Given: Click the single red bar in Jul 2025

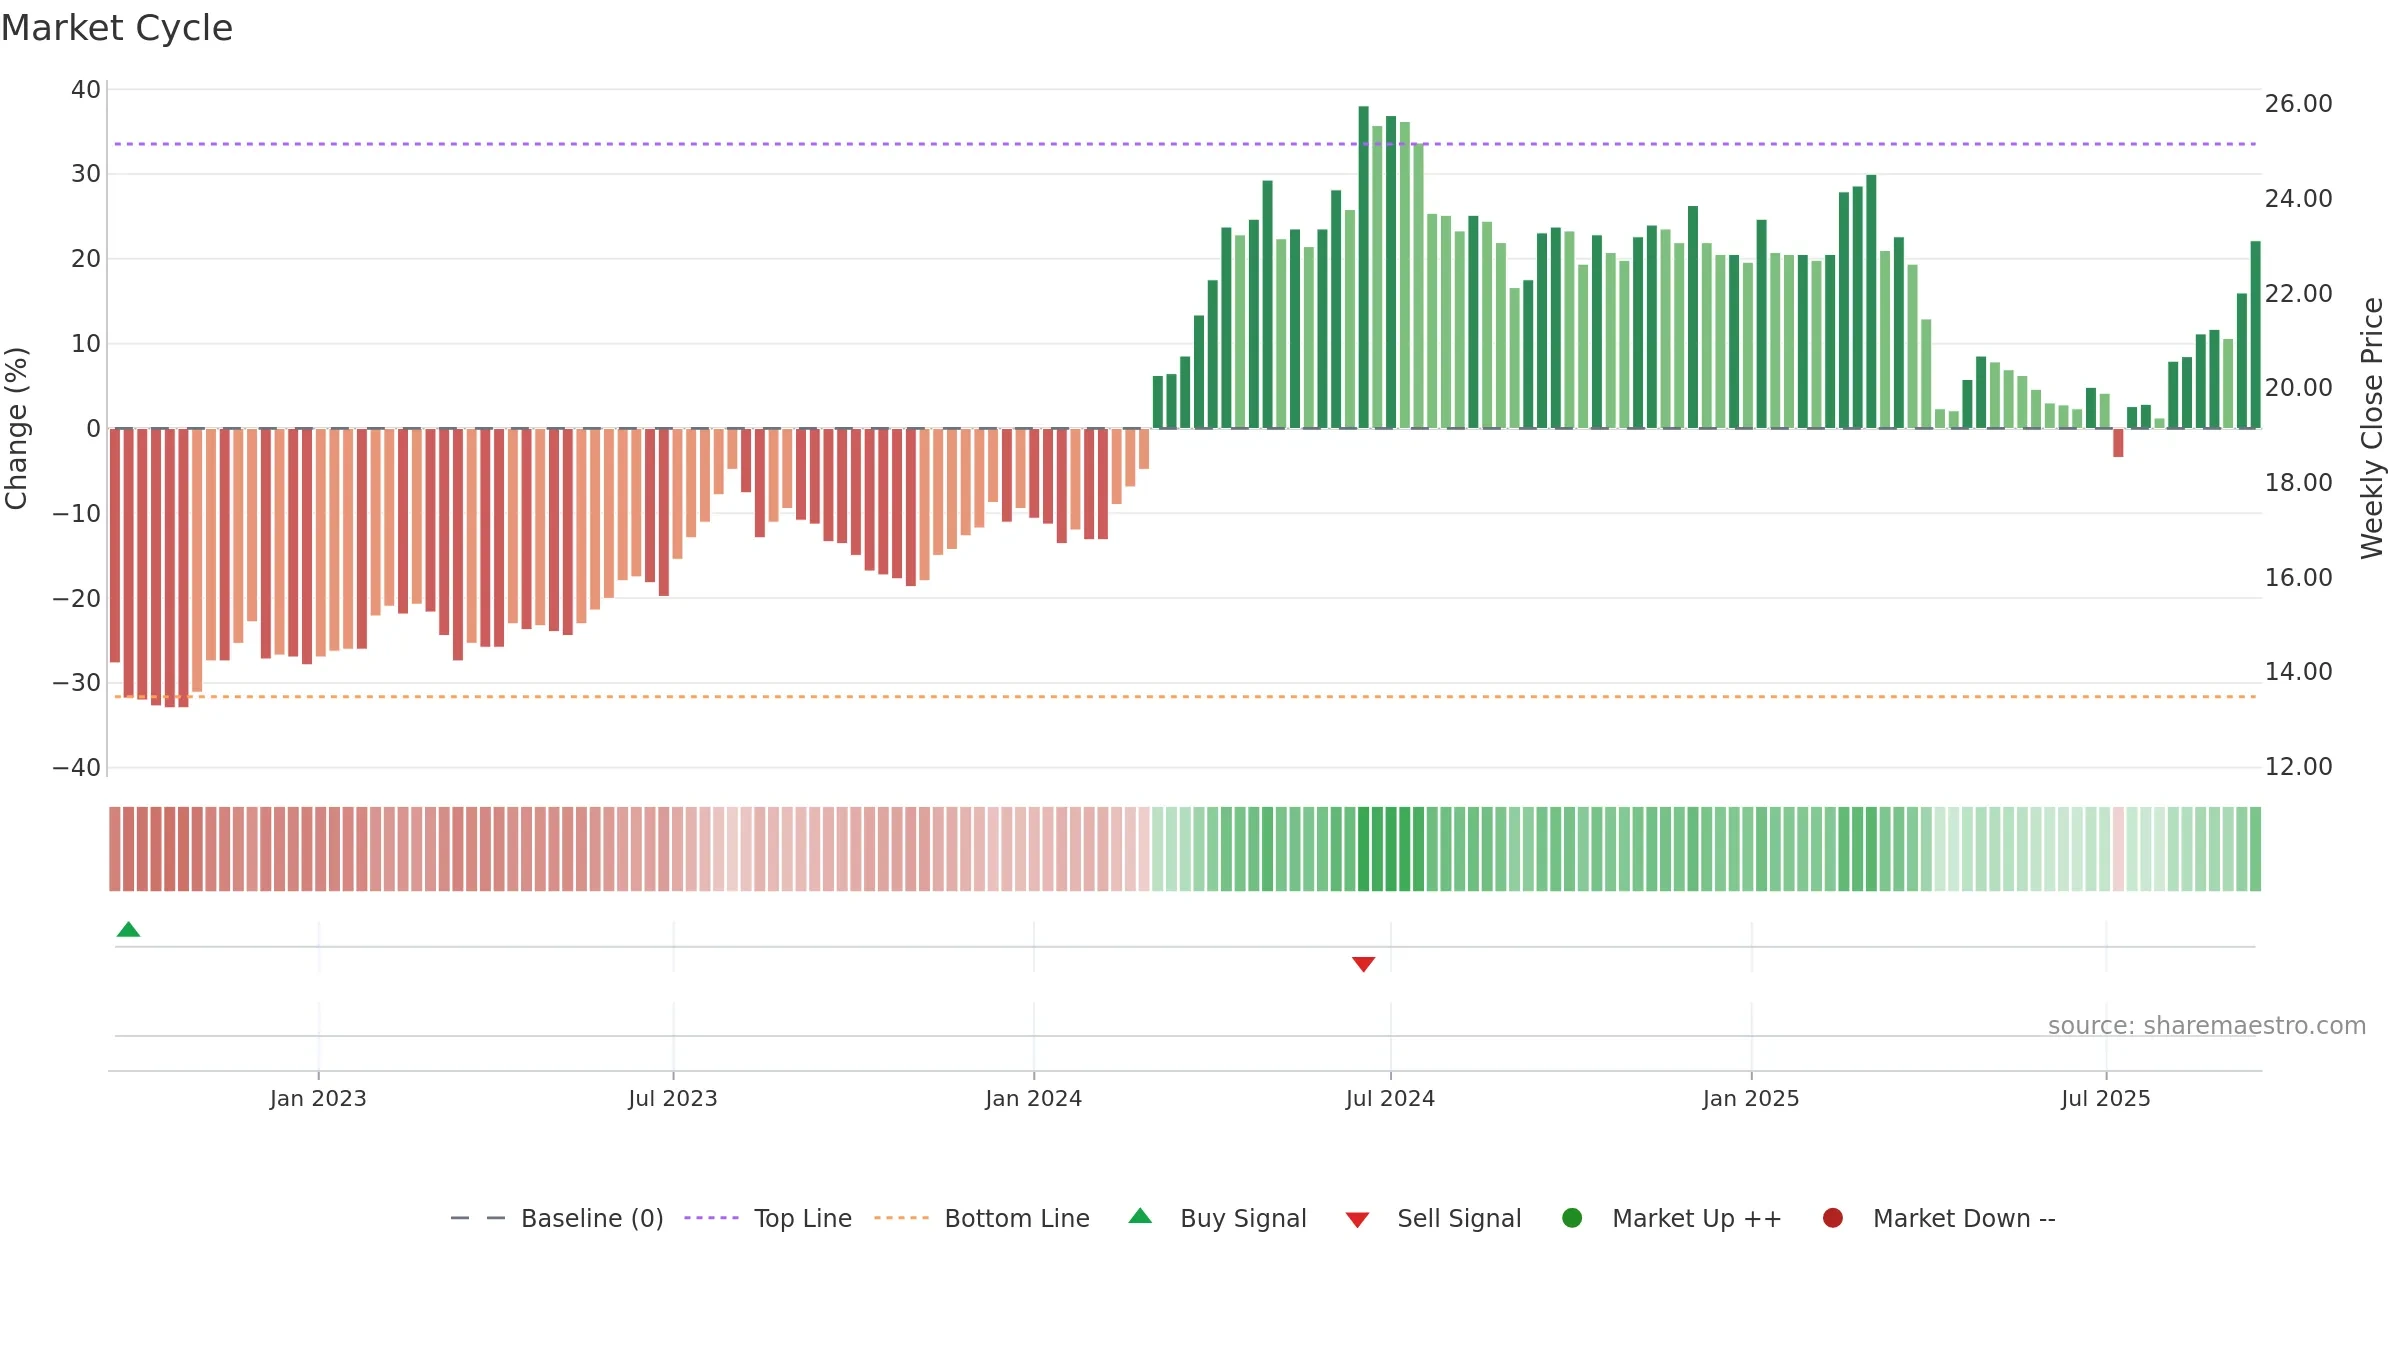Looking at the screenshot, I should coord(2118,443).
